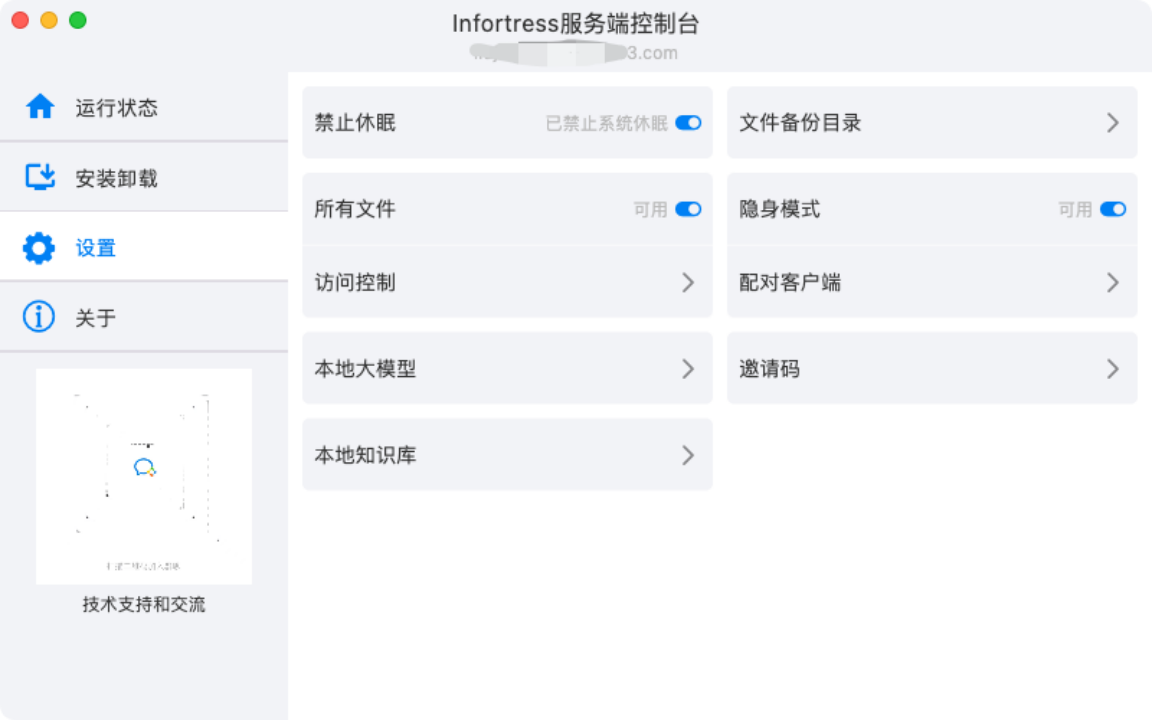
Task: Maximize the window with green button
Action: coord(78,21)
